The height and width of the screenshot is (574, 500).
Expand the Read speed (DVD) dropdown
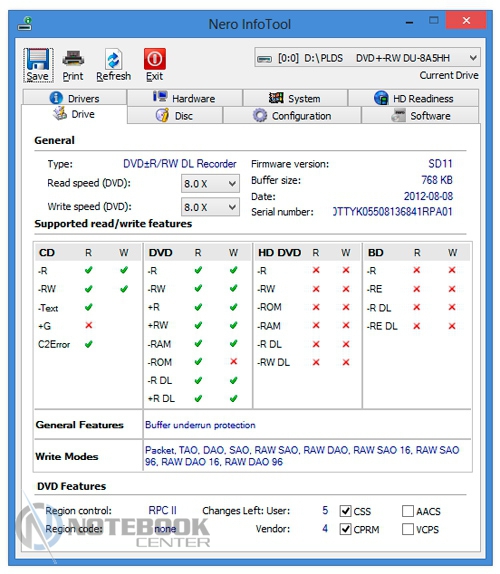[210, 183]
